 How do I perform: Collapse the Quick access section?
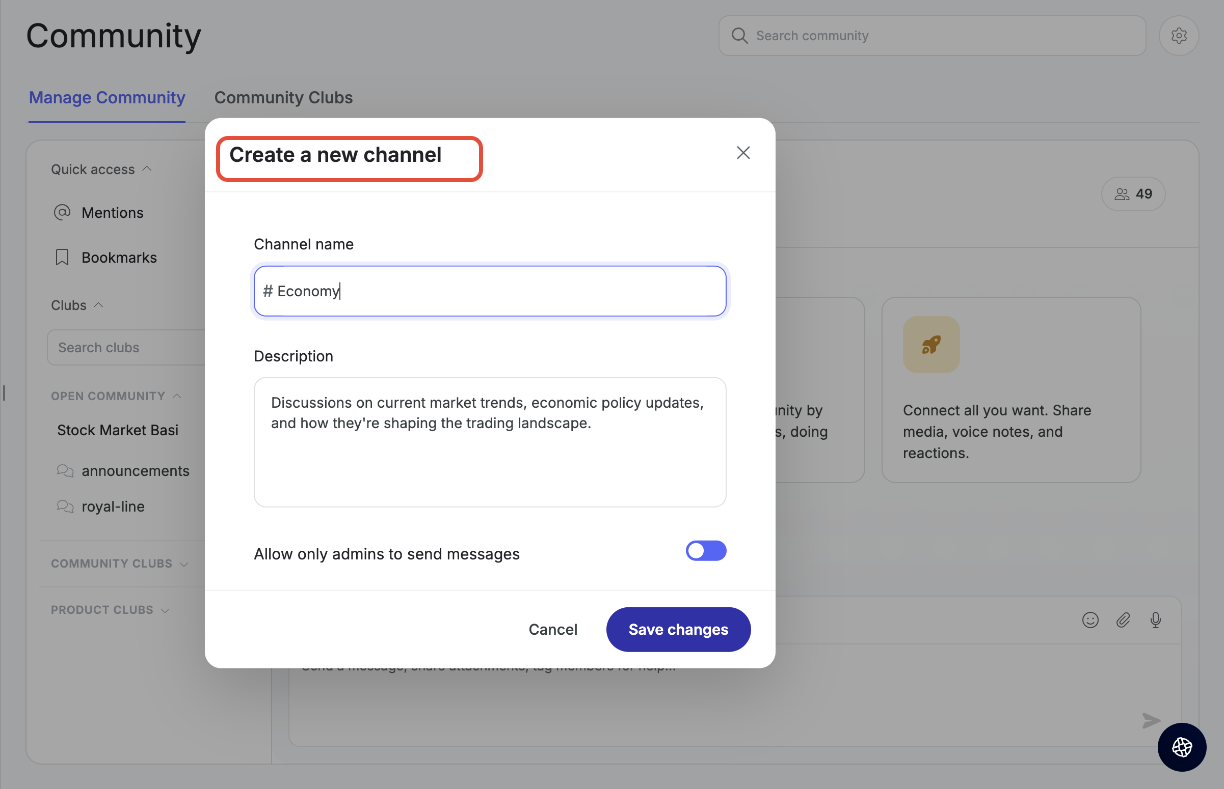pos(147,169)
